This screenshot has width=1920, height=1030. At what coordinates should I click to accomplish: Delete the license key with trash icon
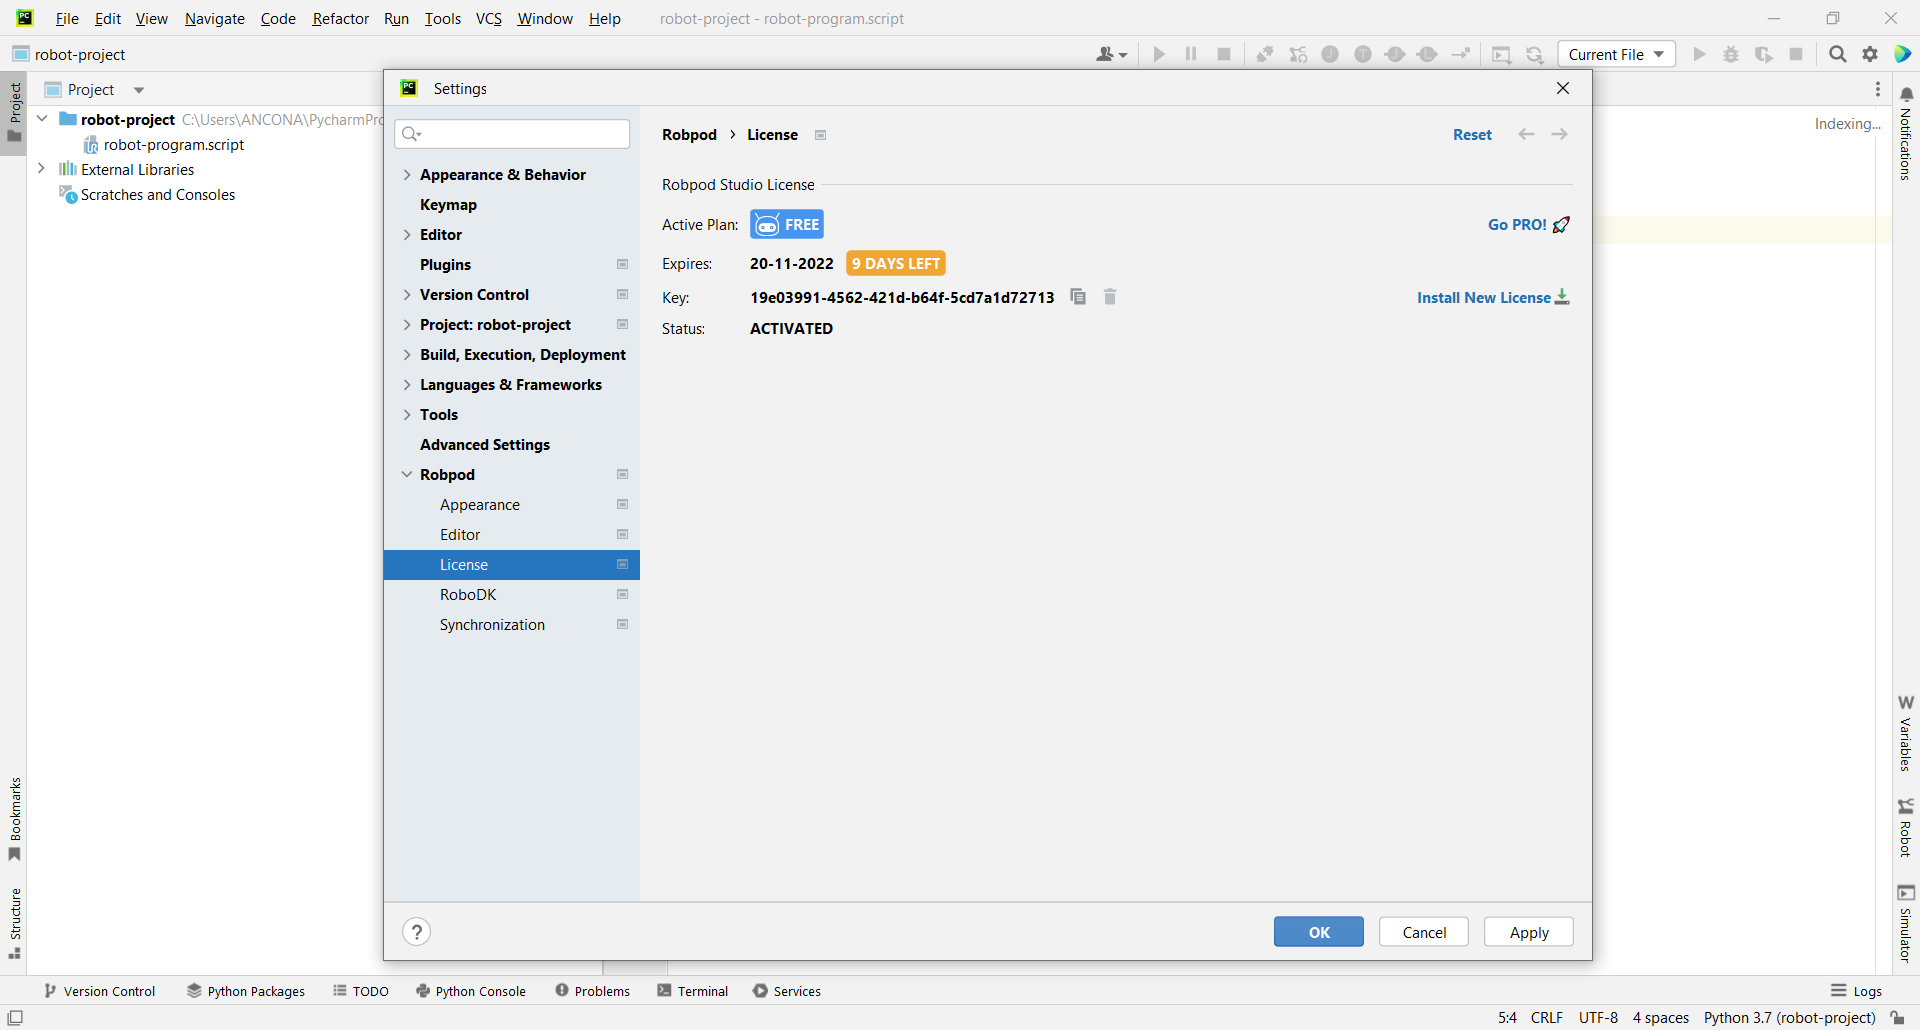1110,297
